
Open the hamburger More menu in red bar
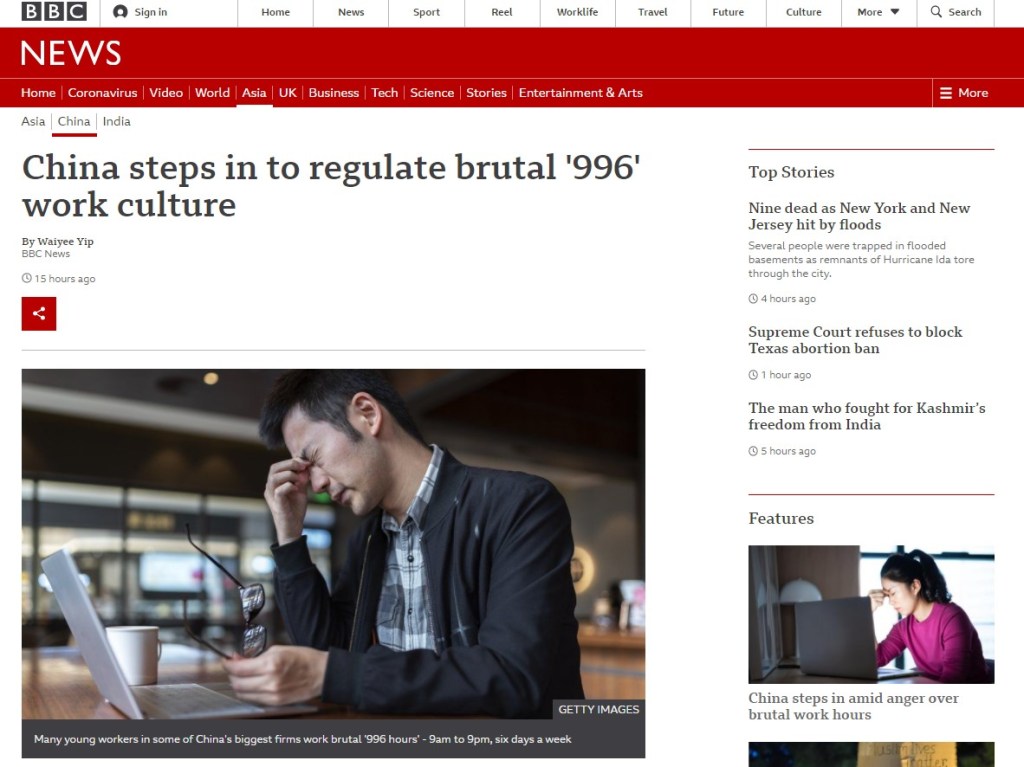click(x=946, y=93)
